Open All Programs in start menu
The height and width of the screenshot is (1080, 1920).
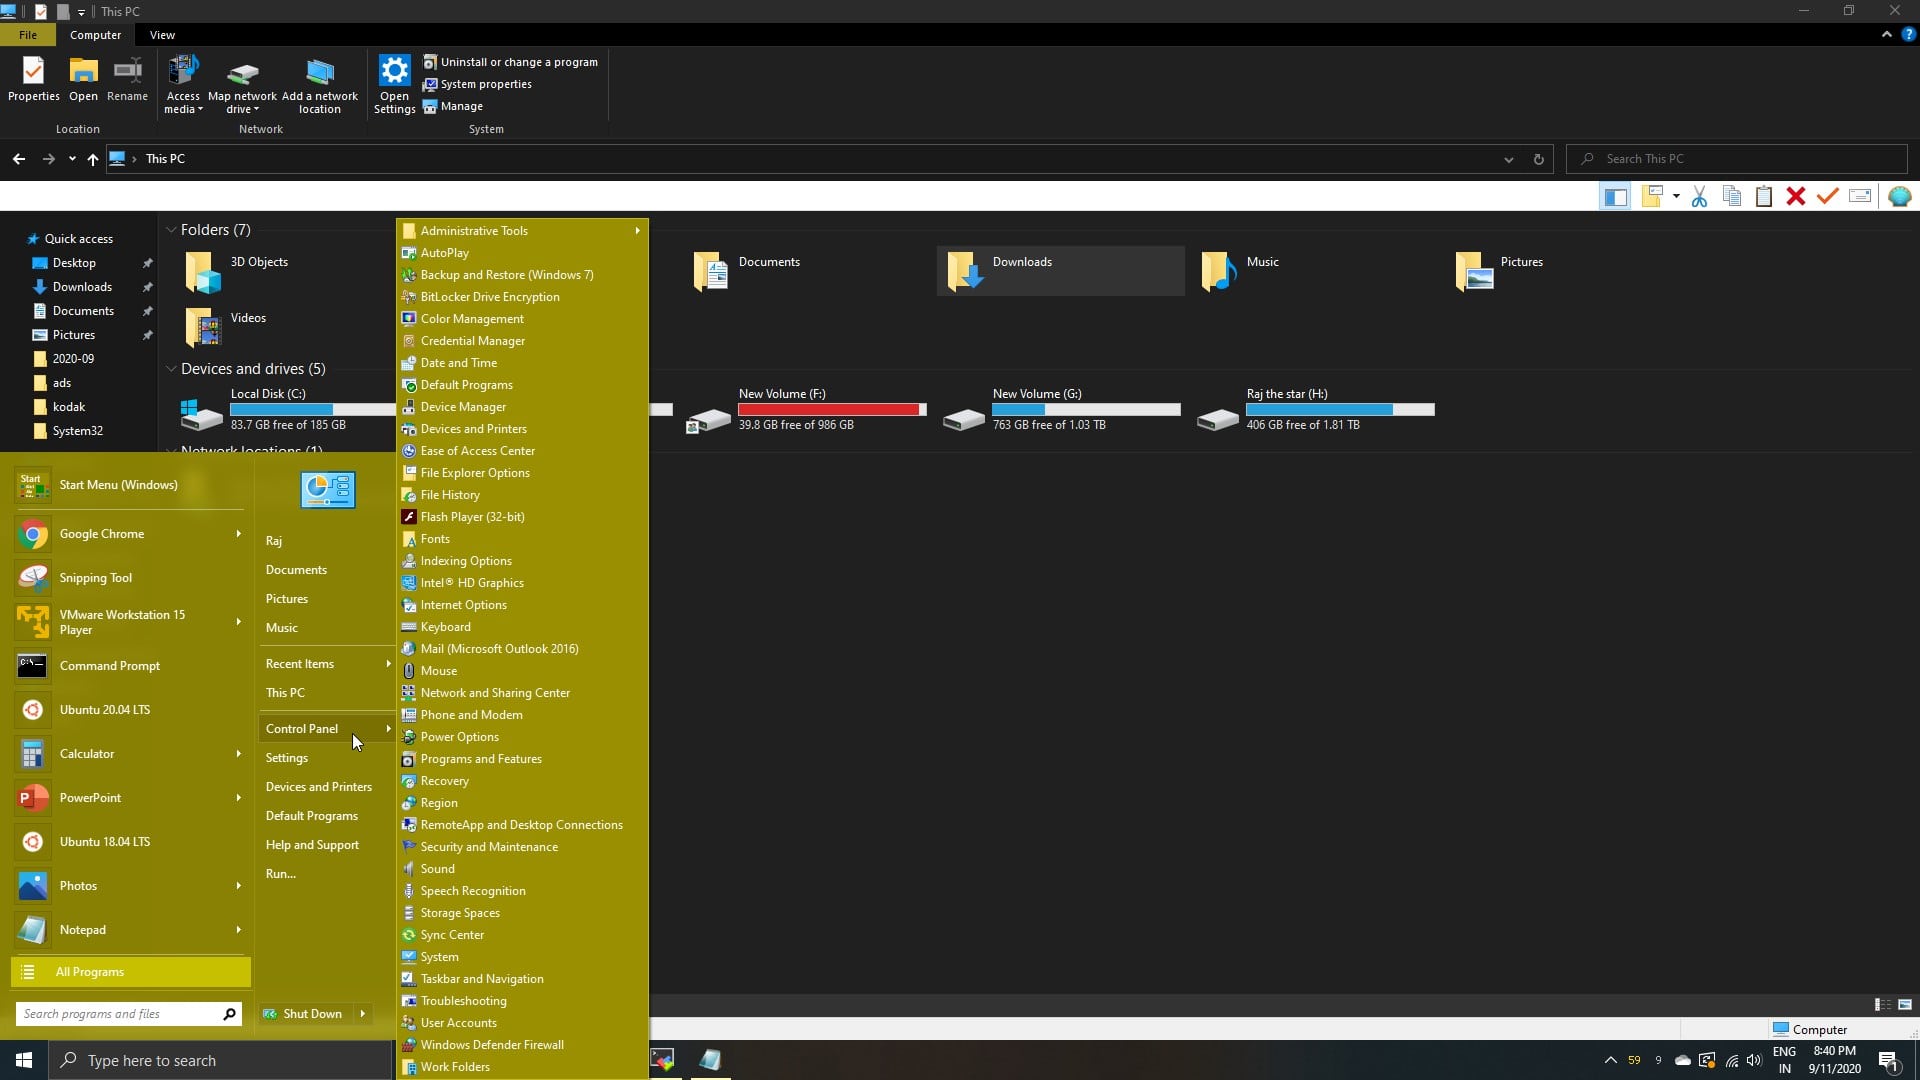(x=130, y=972)
